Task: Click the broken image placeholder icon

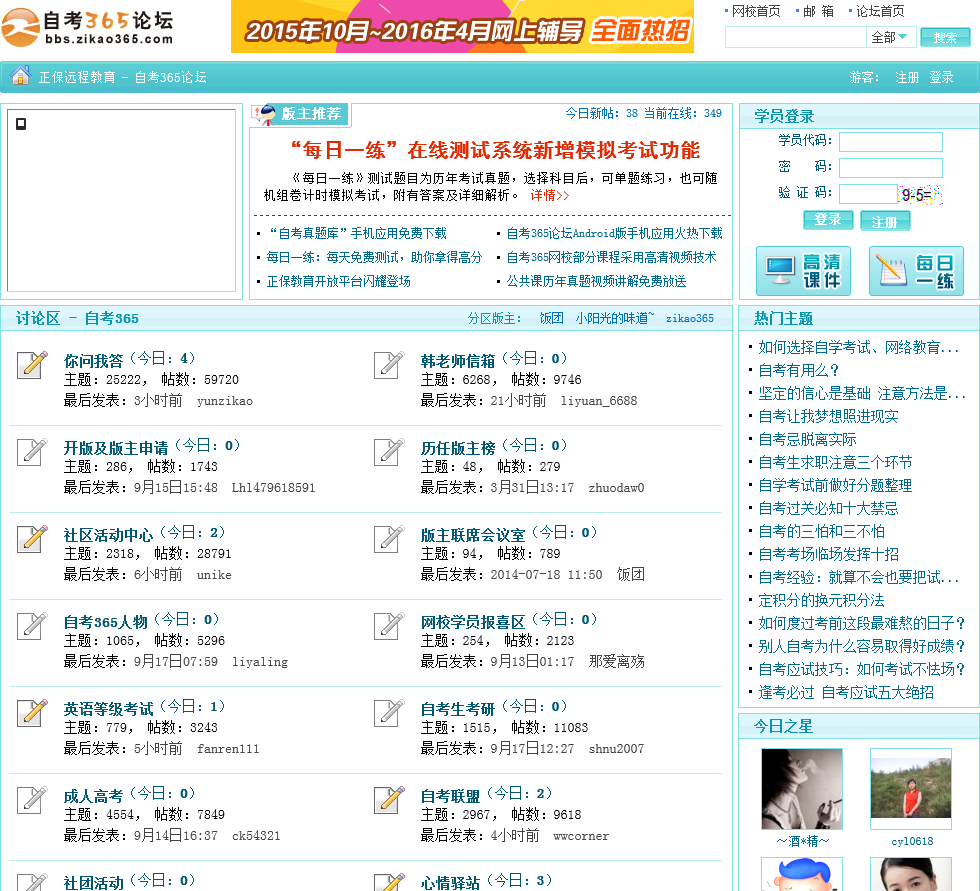Action: tap(21, 124)
